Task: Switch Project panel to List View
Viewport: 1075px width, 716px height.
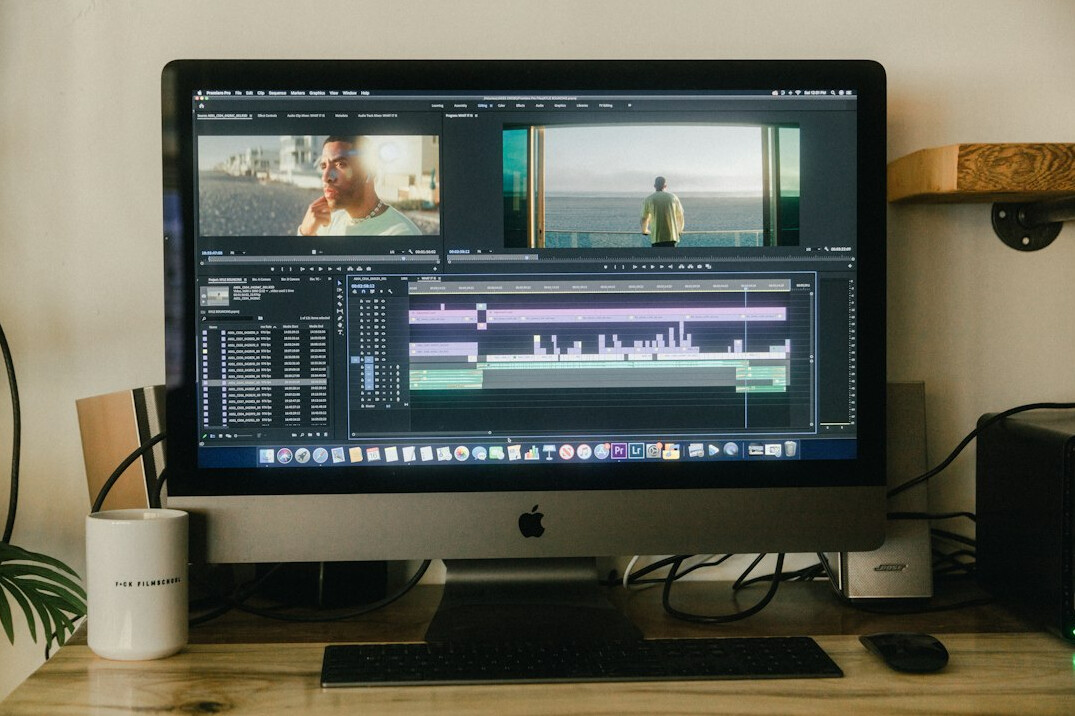Action: (213, 435)
